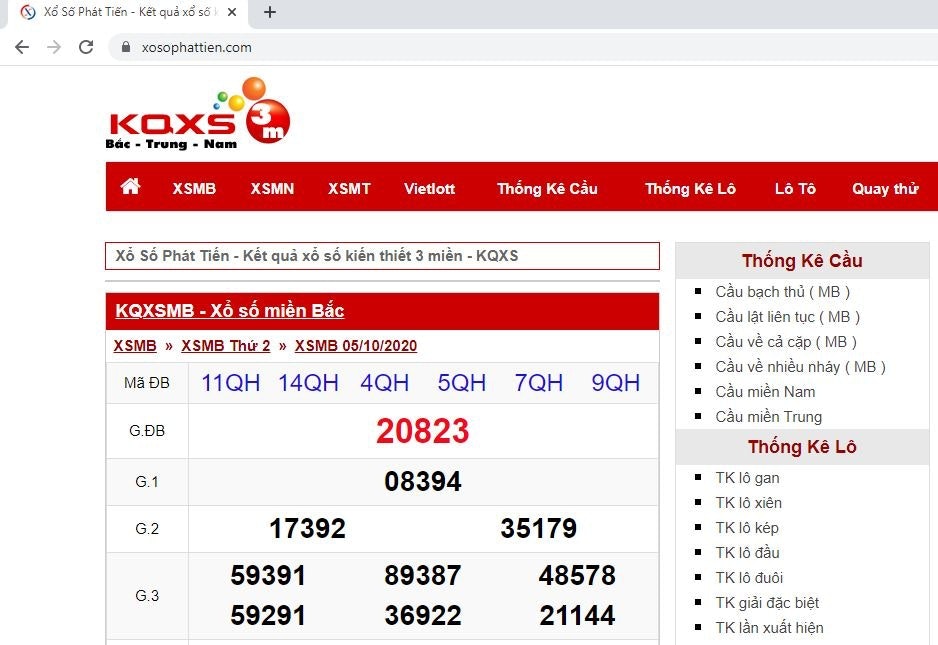Open the Vietlott menu item
Viewport: 938px width, 645px height.
point(429,188)
